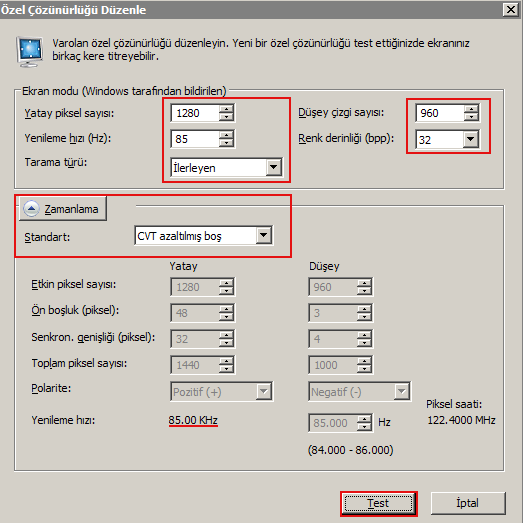Screen dimensions: 523x523
Task: Click horizontal Senkron. genişliği field showing 32
Action: coord(195,339)
